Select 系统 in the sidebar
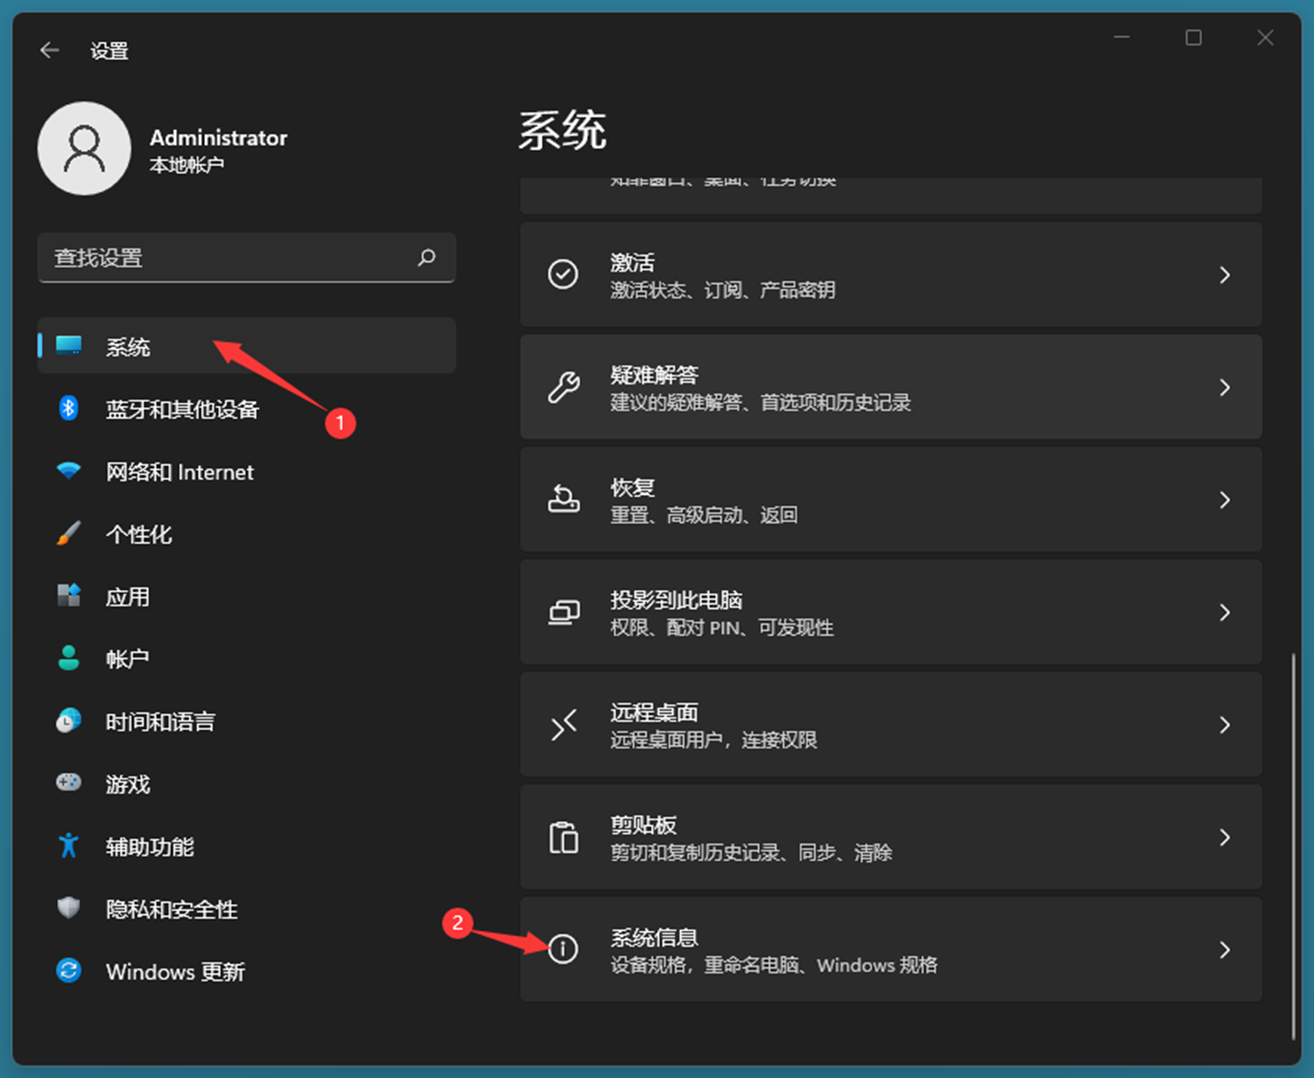 coord(247,346)
